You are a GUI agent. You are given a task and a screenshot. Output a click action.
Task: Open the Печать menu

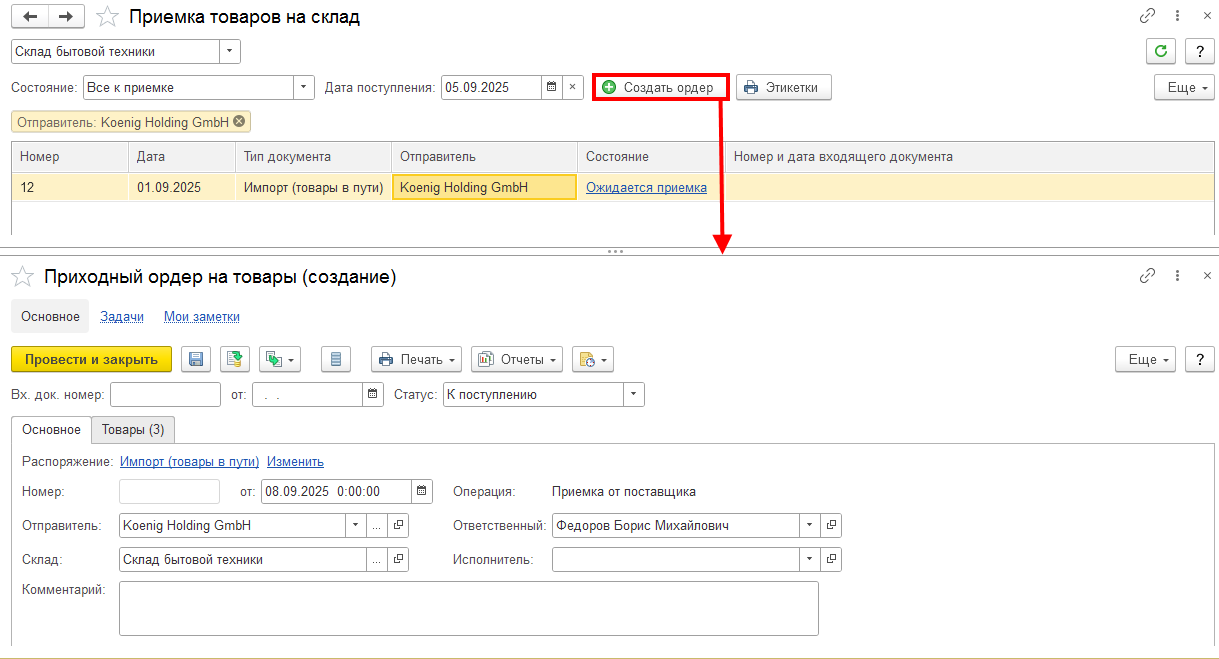pyautogui.click(x=417, y=359)
